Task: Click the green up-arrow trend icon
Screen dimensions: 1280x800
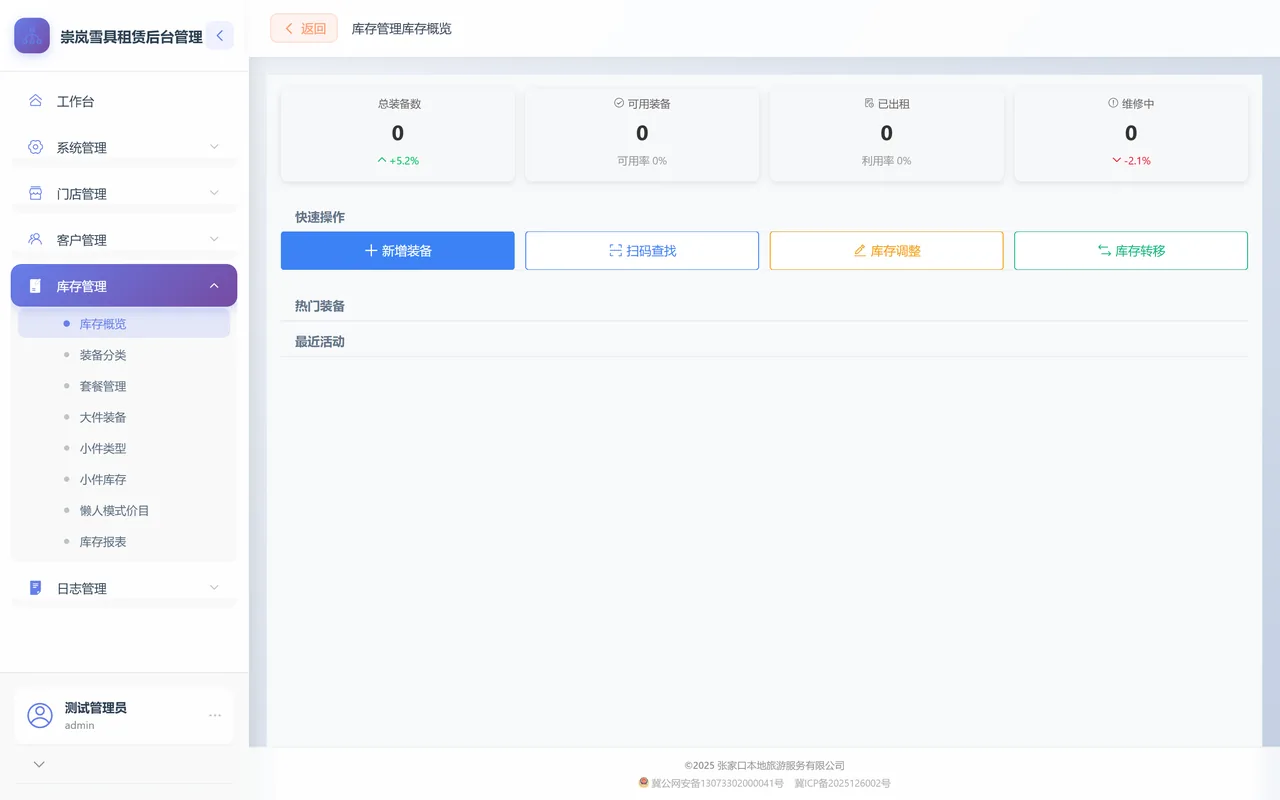Action: [x=382, y=160]
